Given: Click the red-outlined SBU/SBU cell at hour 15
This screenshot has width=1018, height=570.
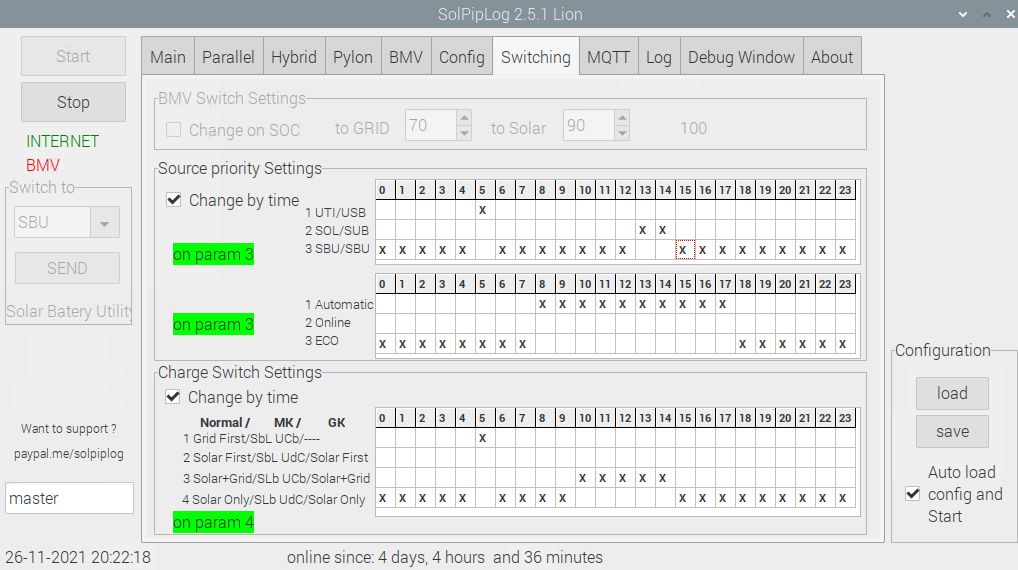Looking at the screenshot, I should (685, 250).
